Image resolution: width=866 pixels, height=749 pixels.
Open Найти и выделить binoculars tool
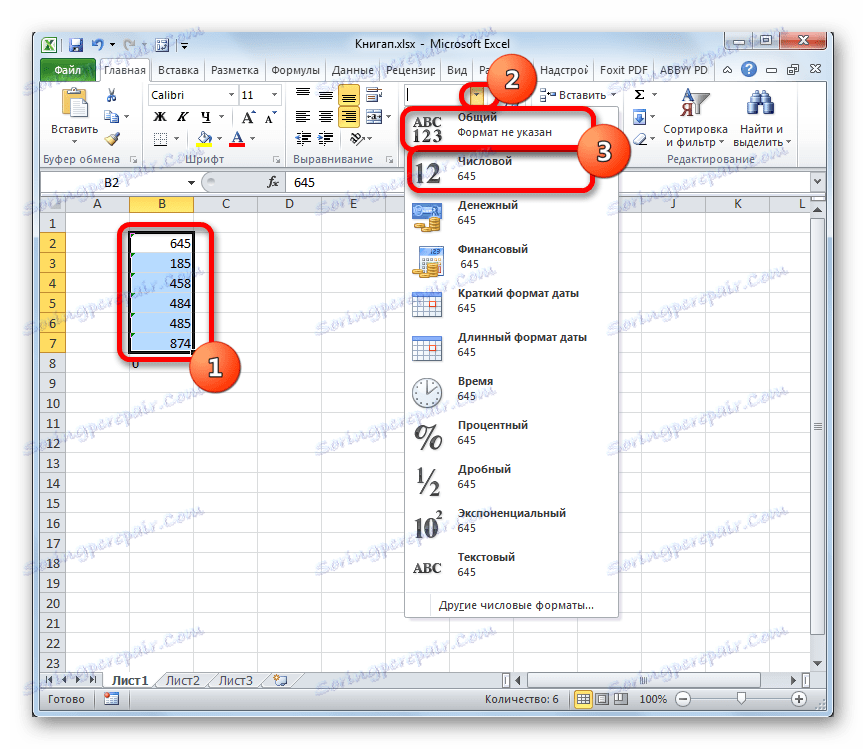click(761, 118)
